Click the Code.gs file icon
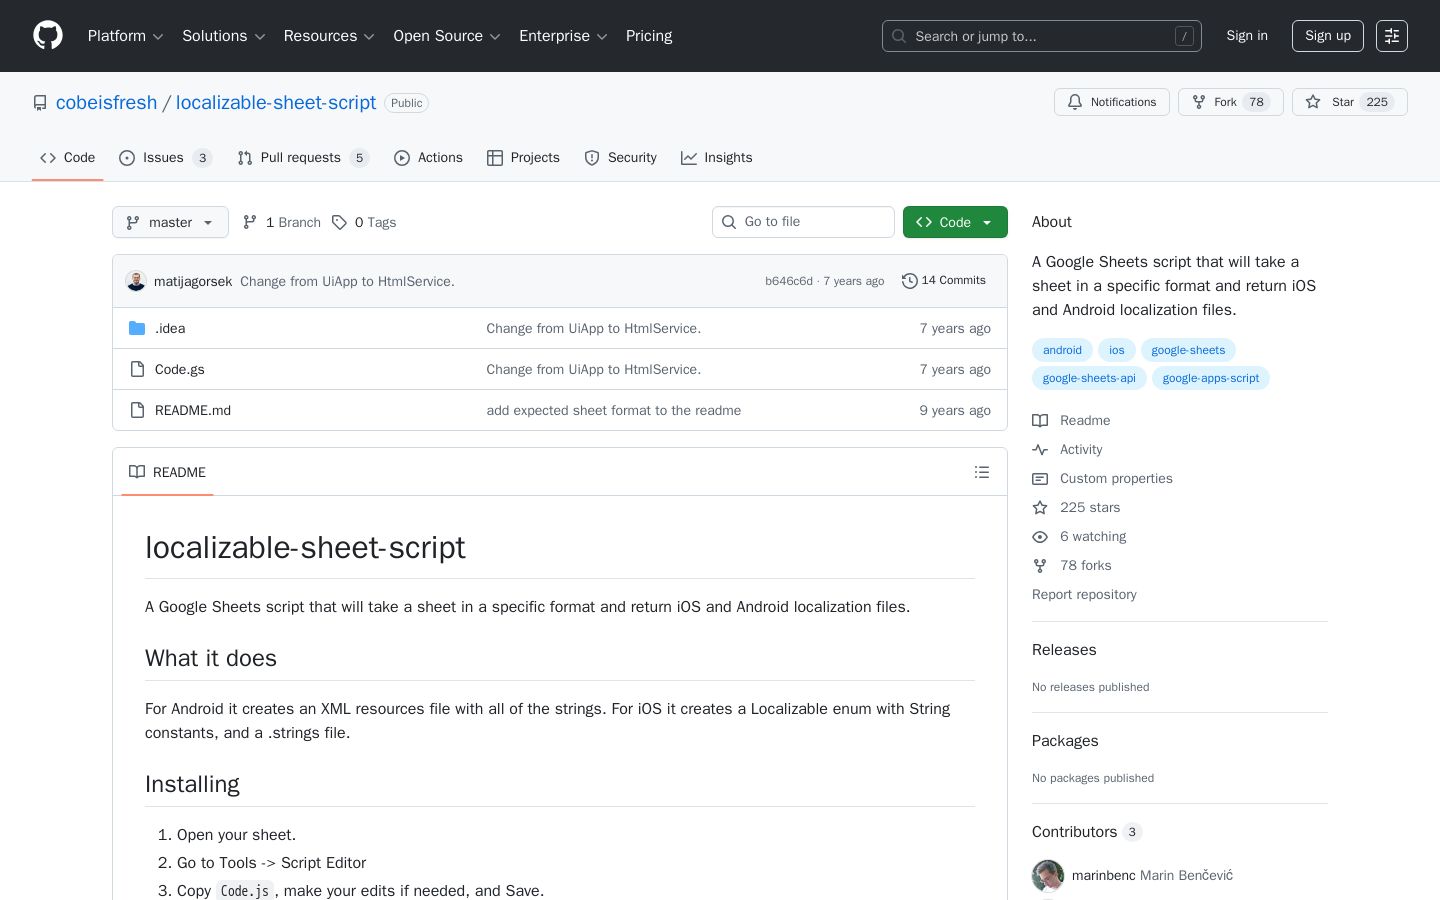This screenshot has width=1440, height=900. pyautogui.click(x=137, y=369)
